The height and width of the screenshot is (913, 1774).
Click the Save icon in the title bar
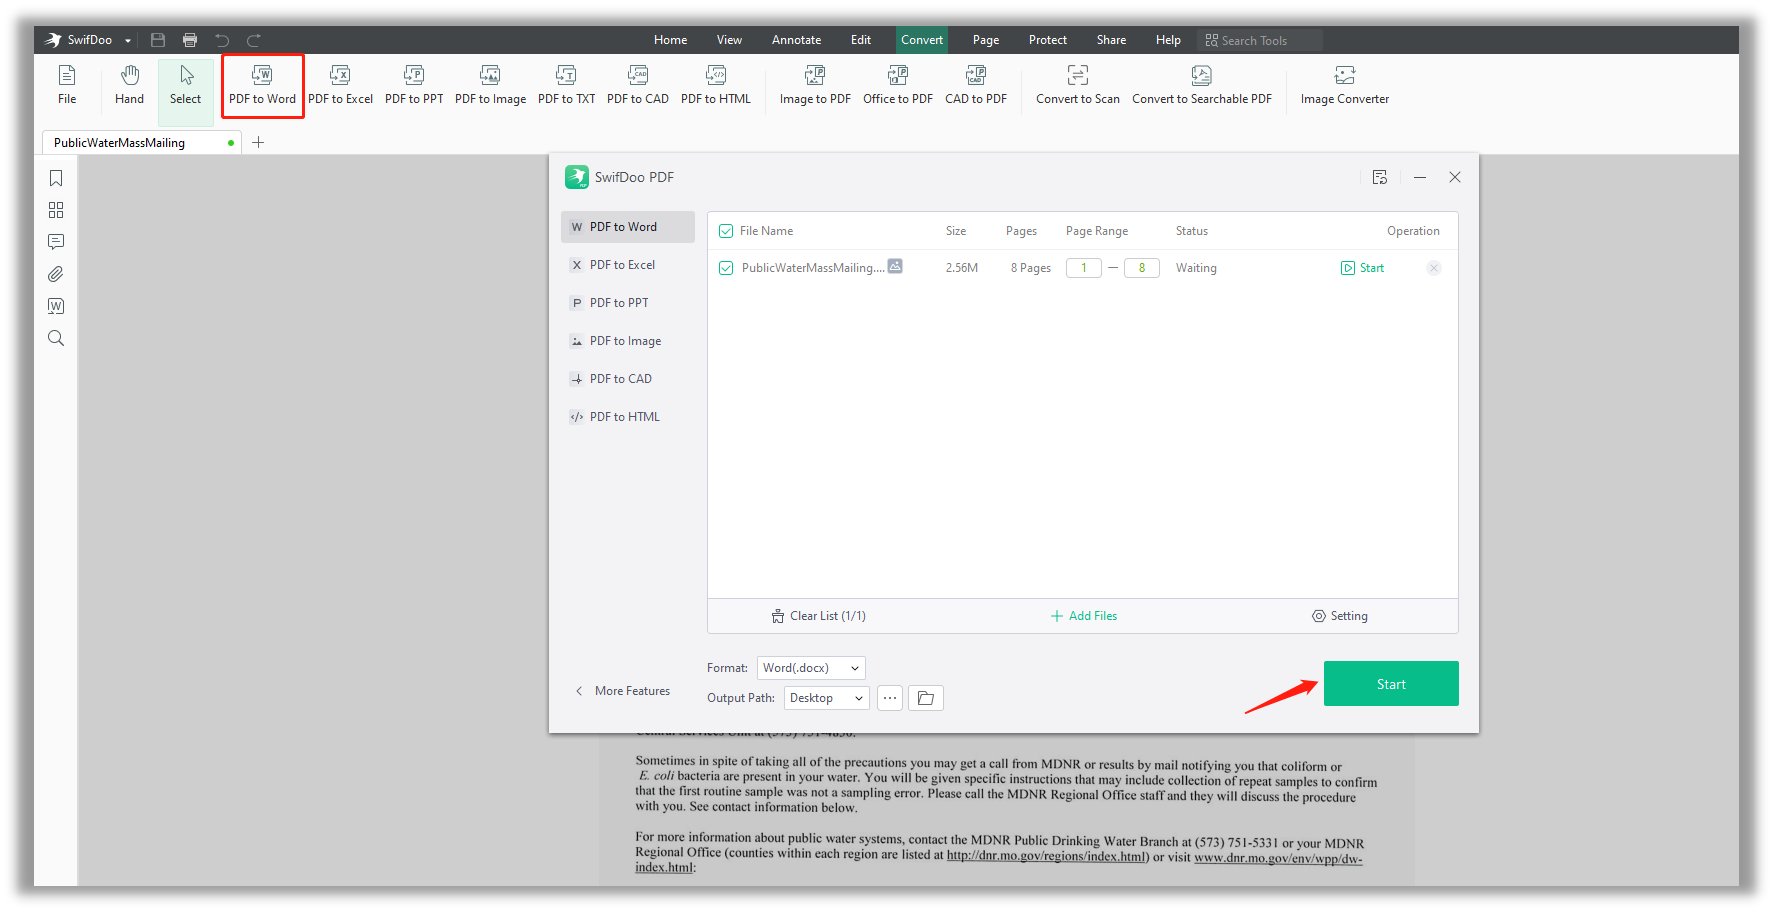pos(158,40)
